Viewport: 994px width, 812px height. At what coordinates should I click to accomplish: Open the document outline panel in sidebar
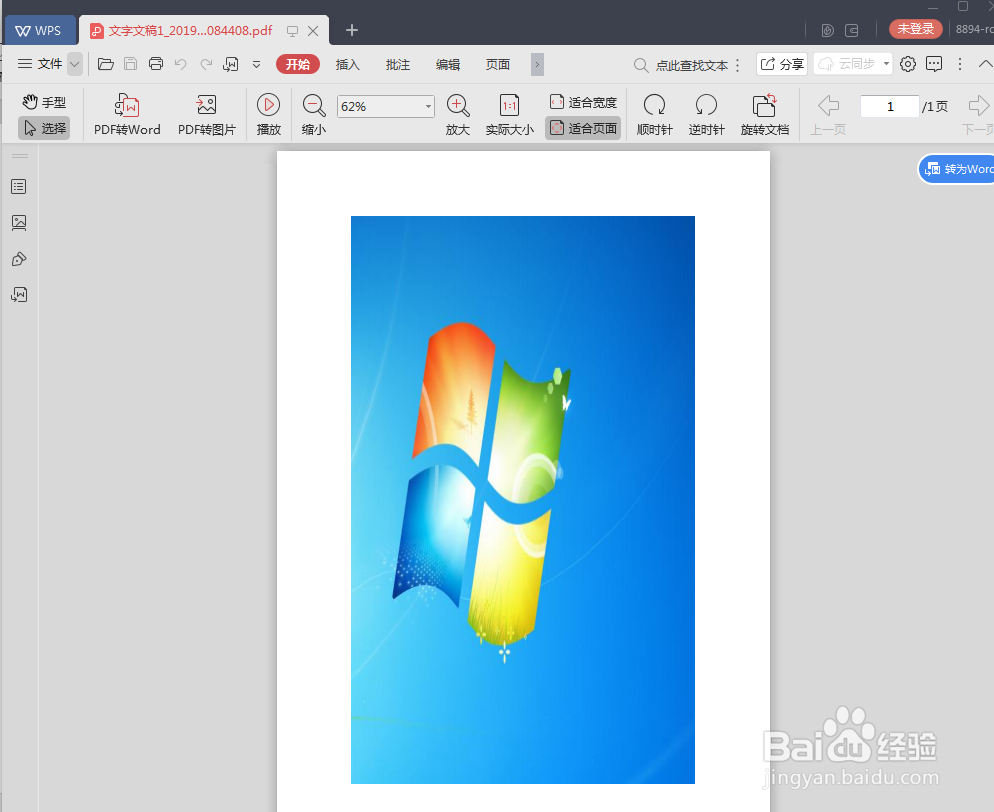point(18,186)
